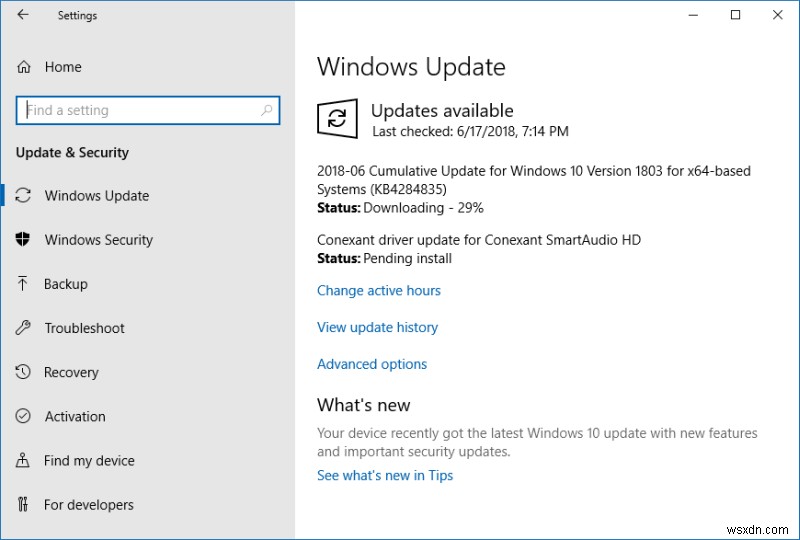The image size is (800, 540).
Task: Close the Settings window
Action: pos(778,15)
